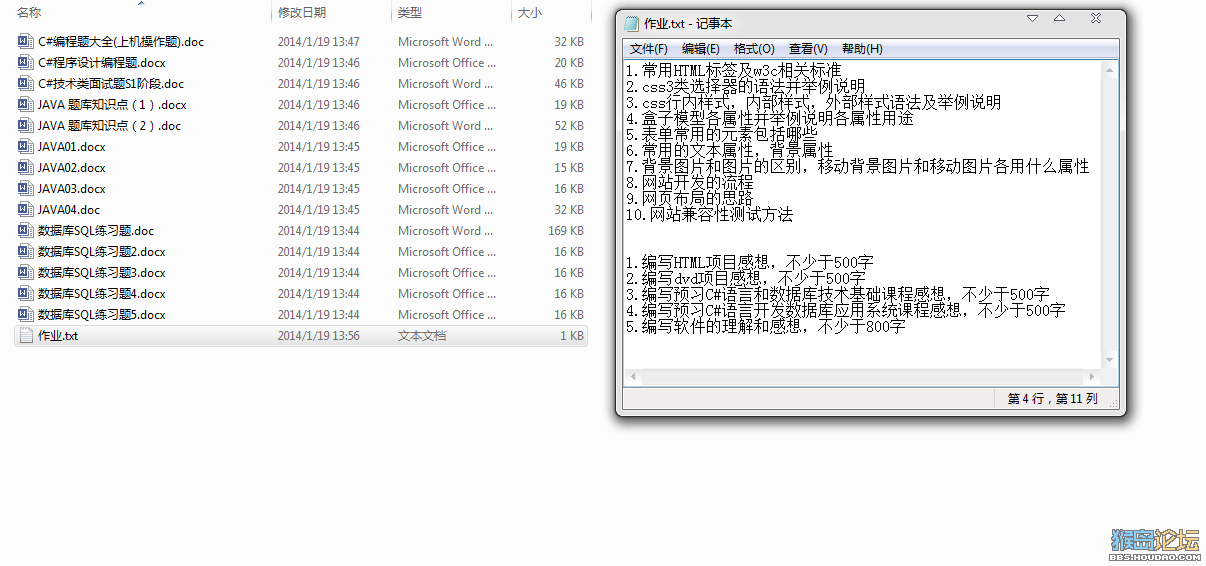Click Word icon of 数据库SQL练习题3.docx
This screenshot has height=566, width=1206.
point(26,273)
